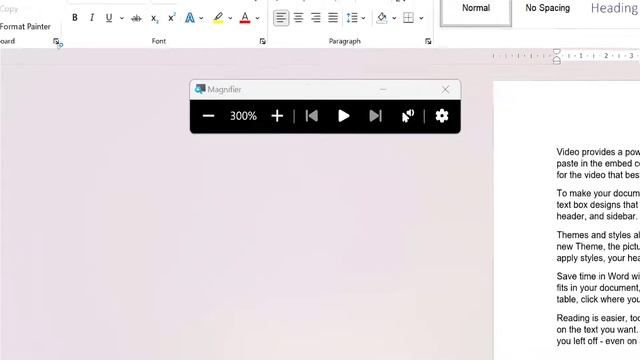Go to previous sentence in Magnifier
The height and width of the screenshot is (360, 640).
tap(312, 116)
